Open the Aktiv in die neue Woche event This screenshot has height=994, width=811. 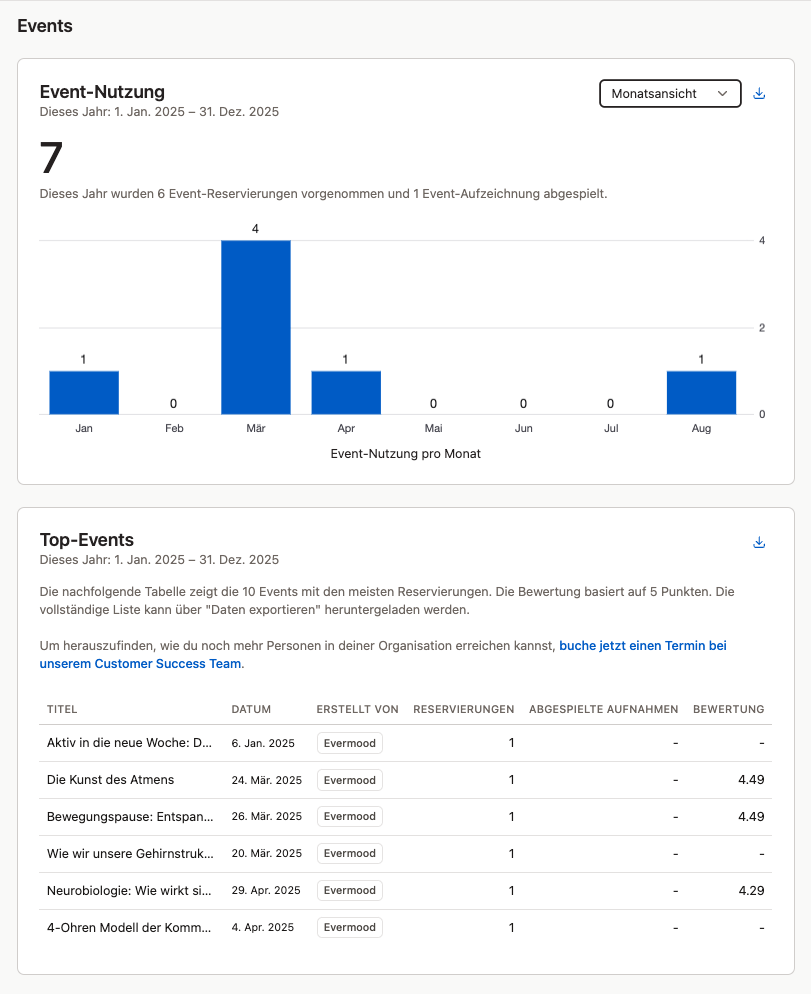(130, 743)
